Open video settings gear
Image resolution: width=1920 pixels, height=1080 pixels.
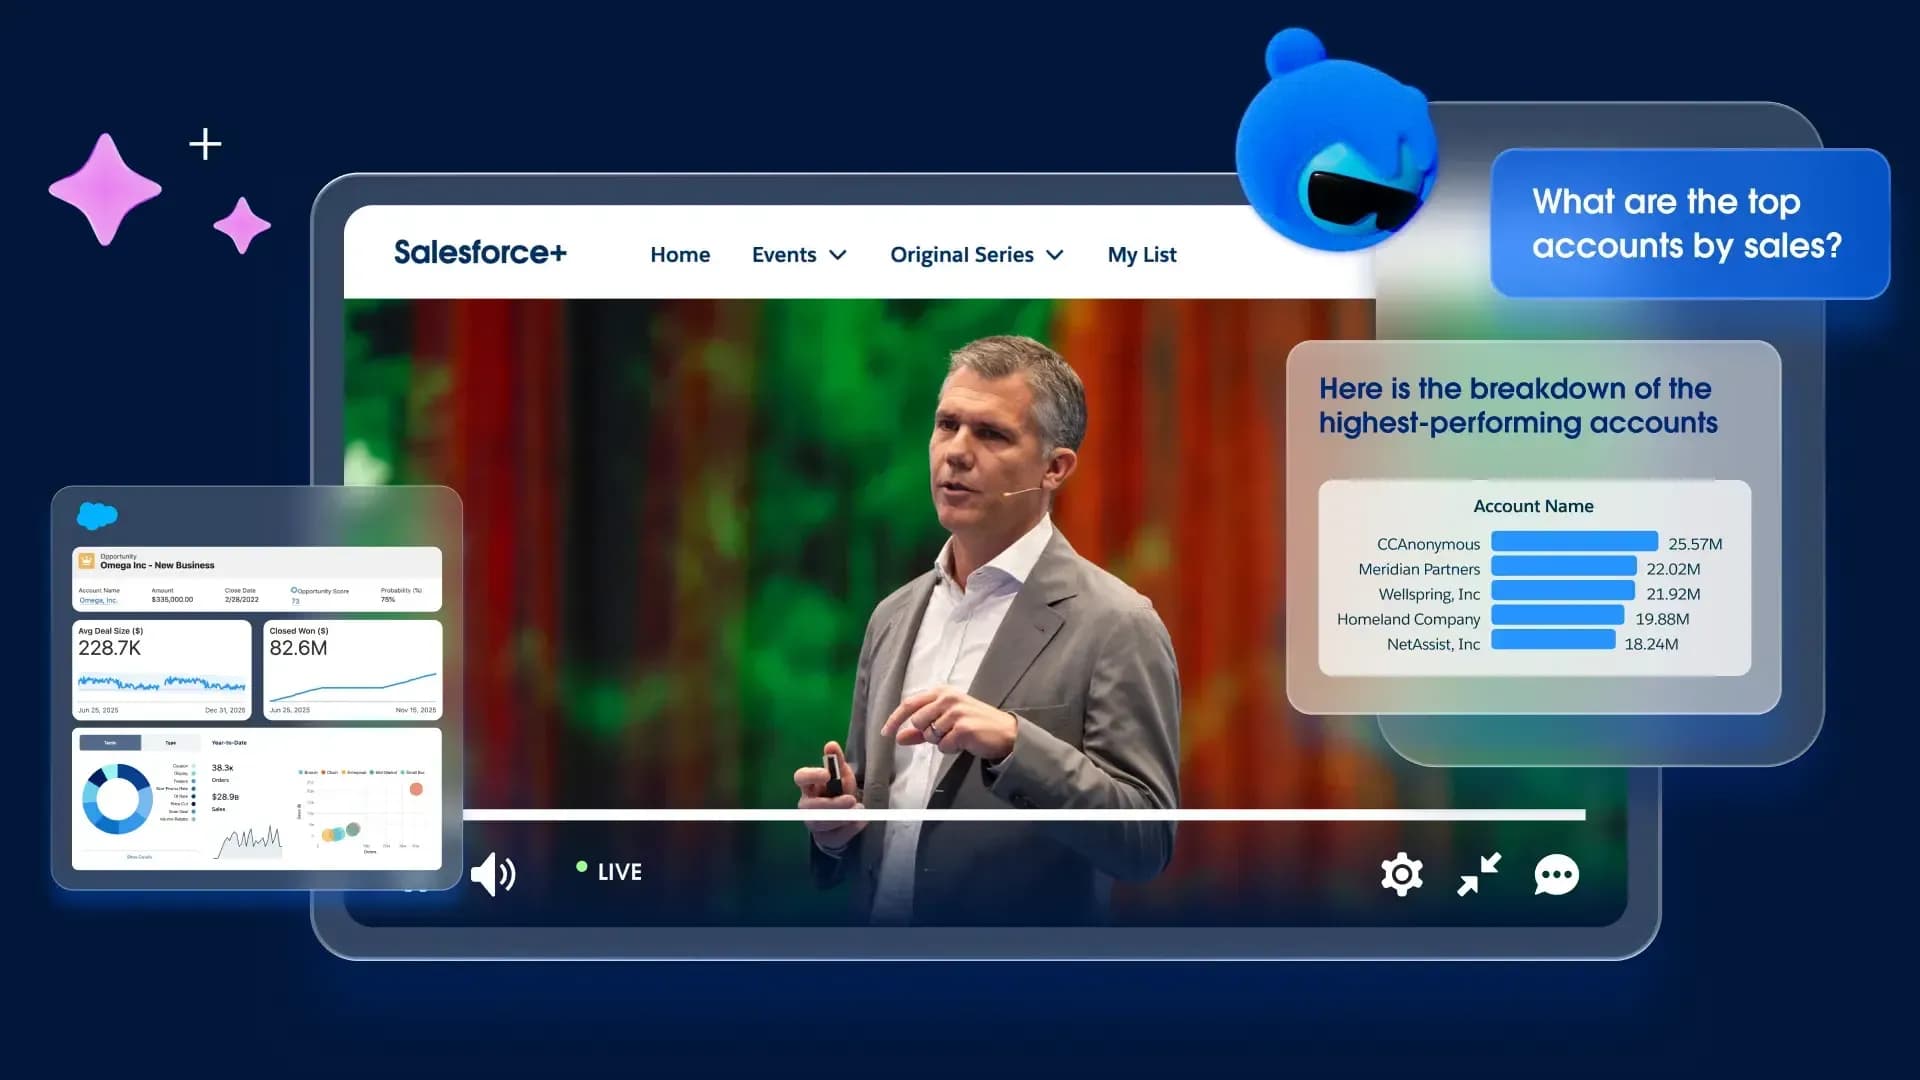pyautogui.click(x=1401, y=874)
